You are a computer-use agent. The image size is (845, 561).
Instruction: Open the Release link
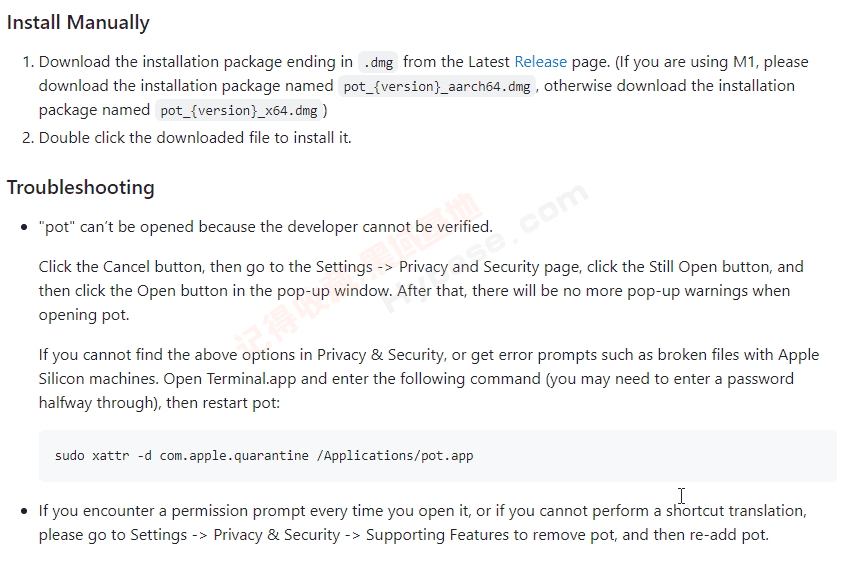540,62
